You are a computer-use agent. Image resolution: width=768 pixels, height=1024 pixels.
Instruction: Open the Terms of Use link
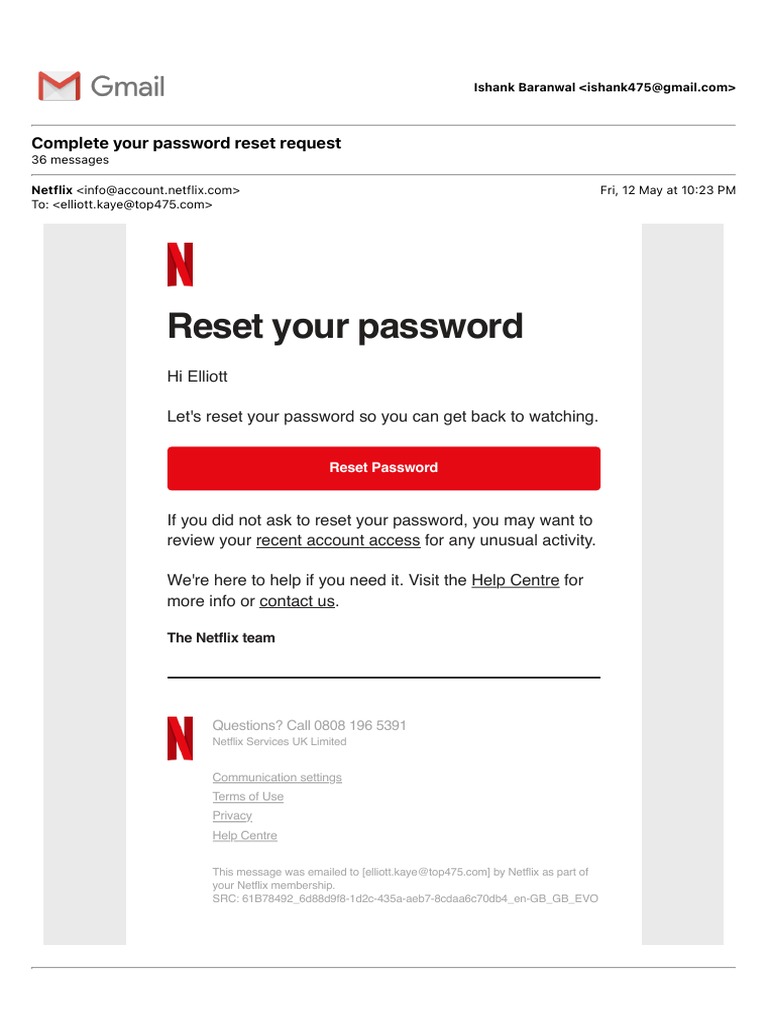tap(248, 797)
